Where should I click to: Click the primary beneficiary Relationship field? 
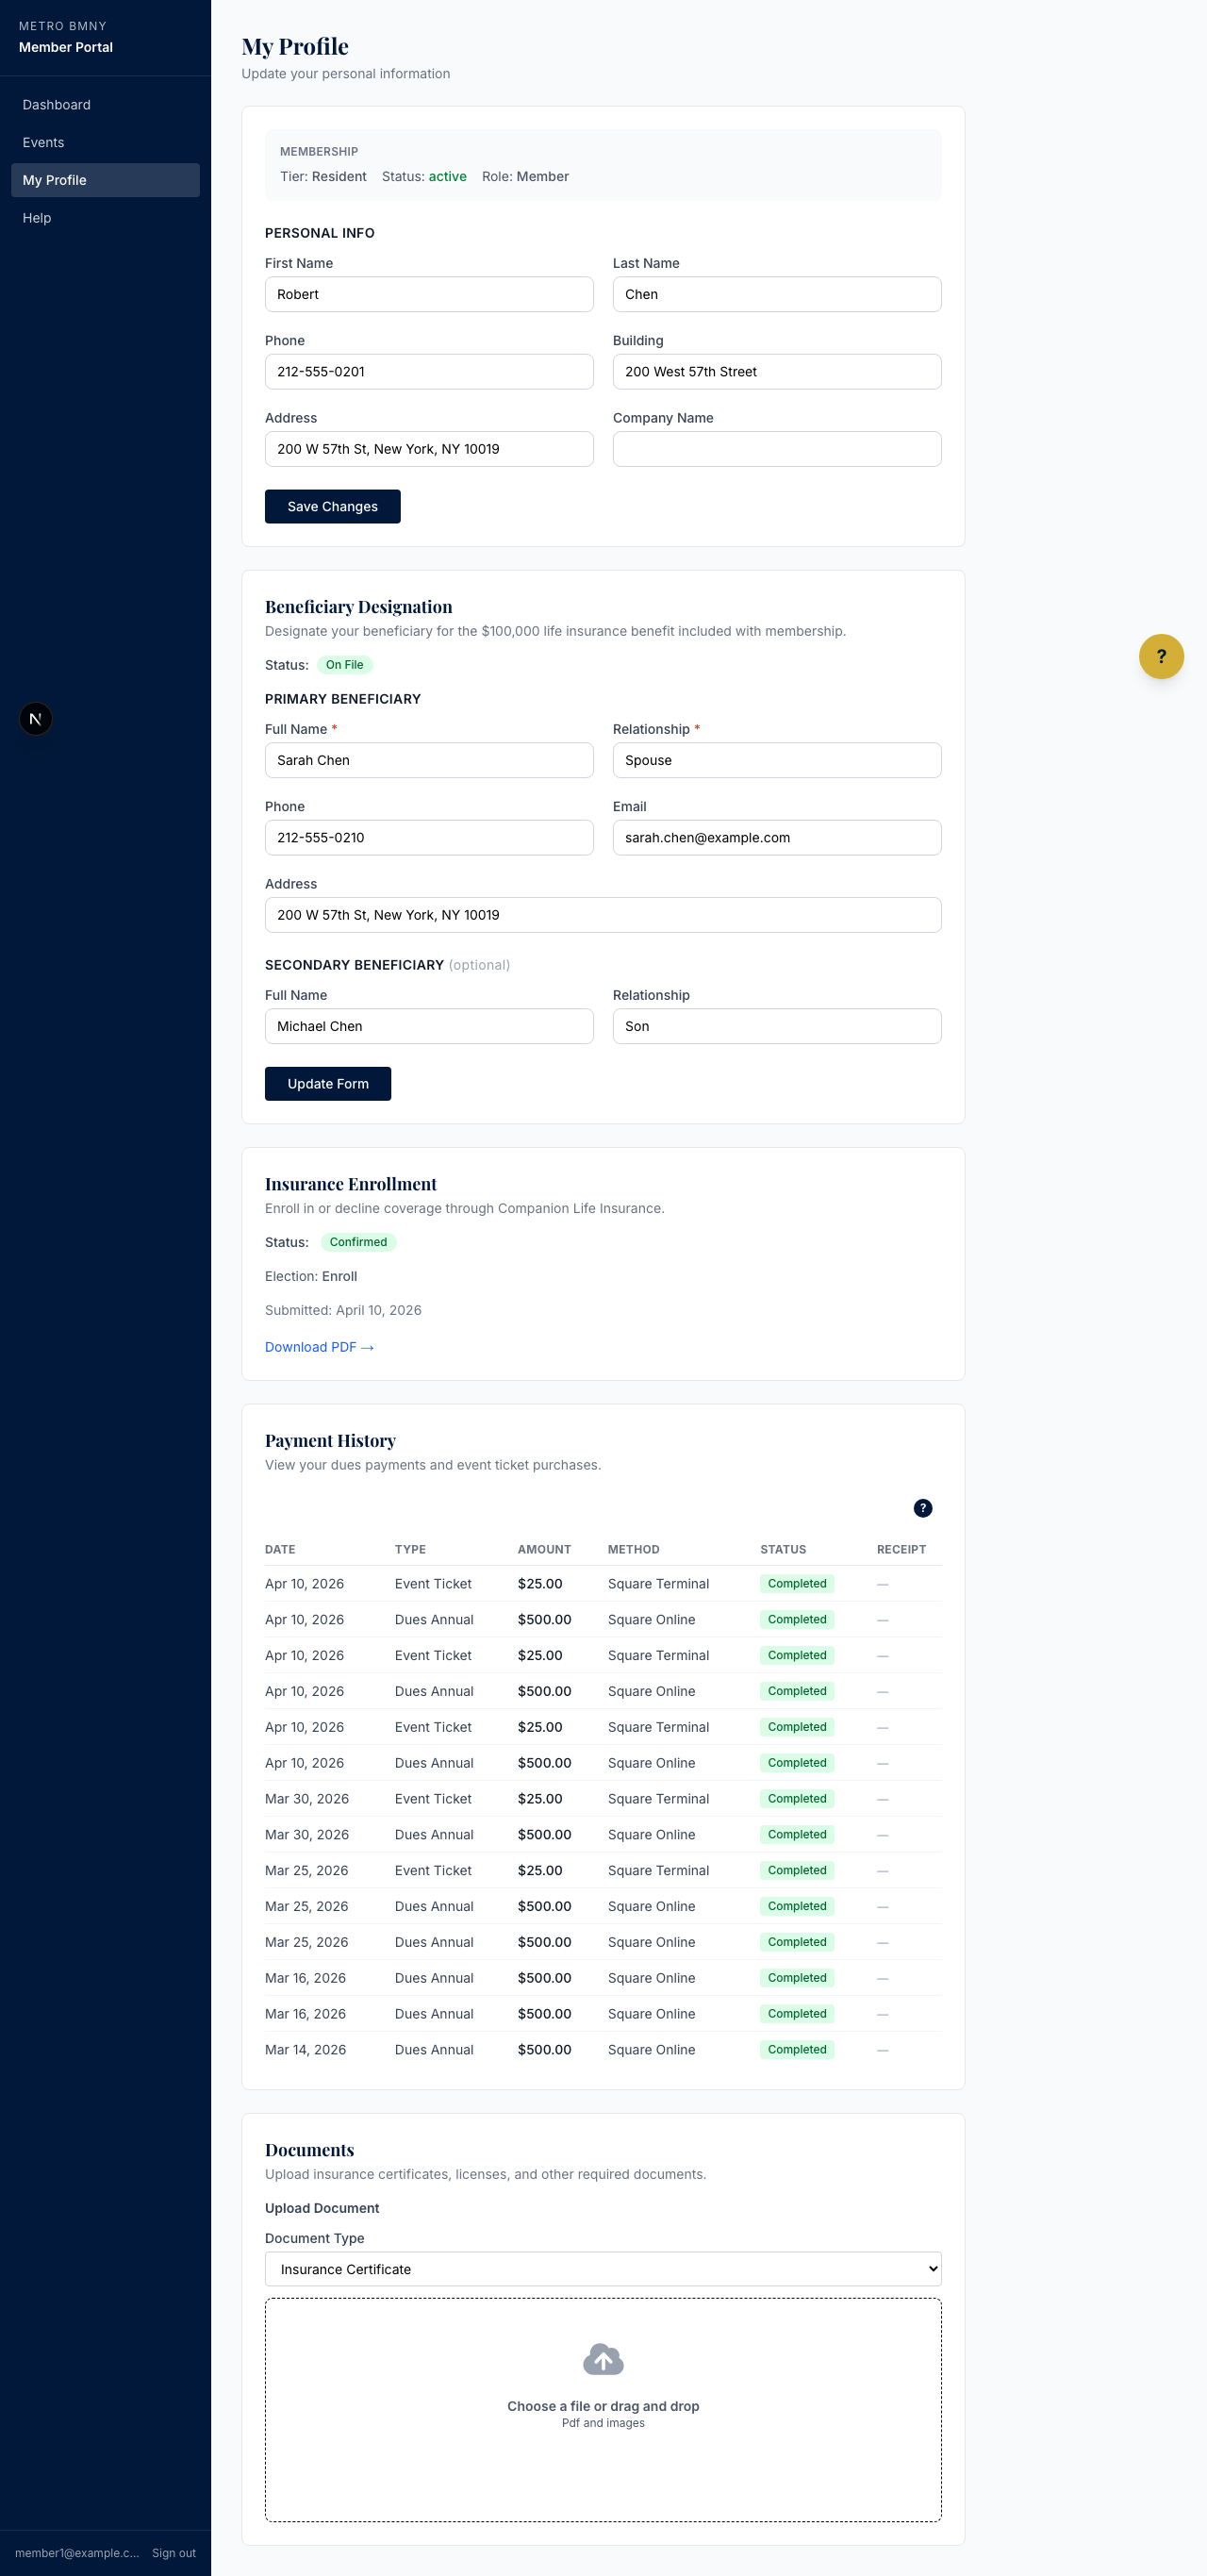pos(776,760)
